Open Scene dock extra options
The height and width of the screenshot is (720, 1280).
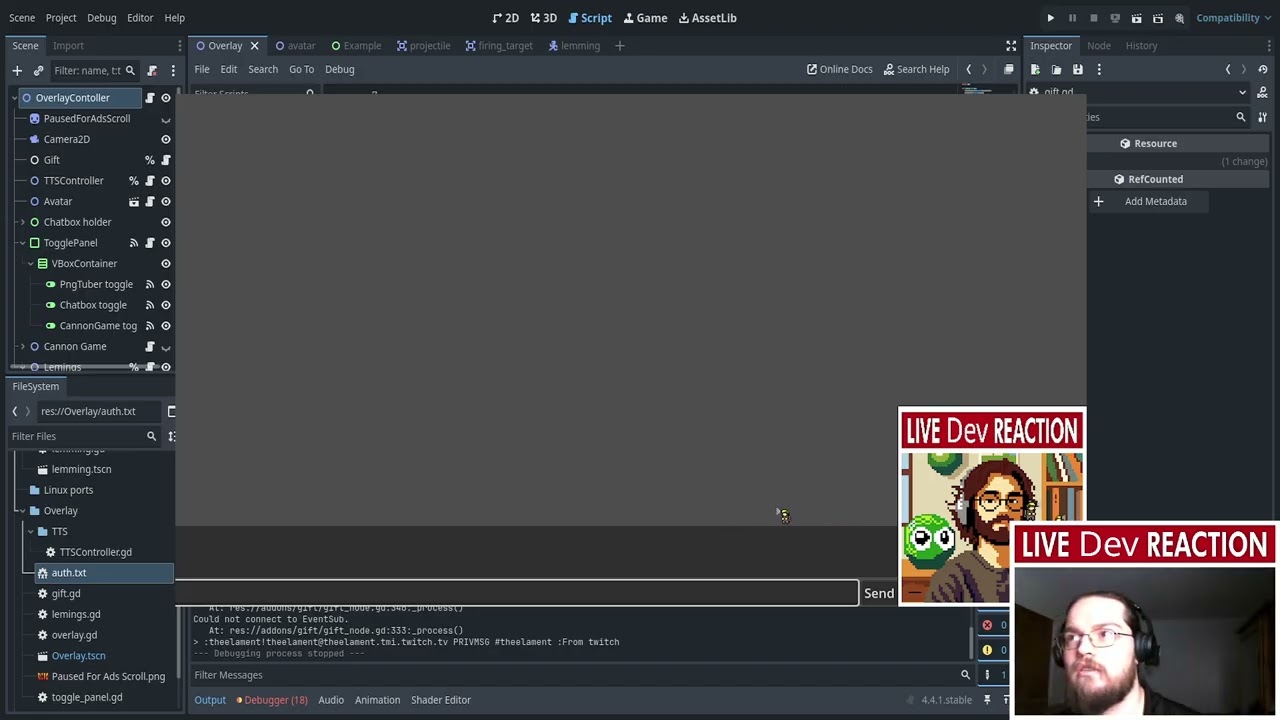pyautogui.click(x=173, y=70)
